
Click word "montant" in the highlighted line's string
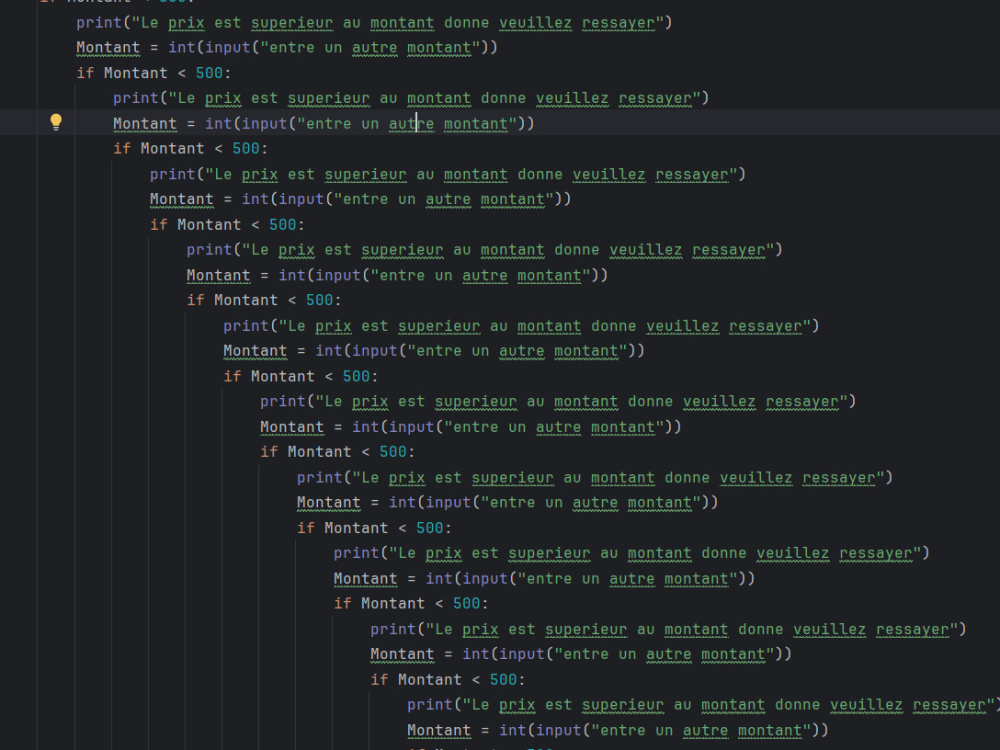(476, 124)
